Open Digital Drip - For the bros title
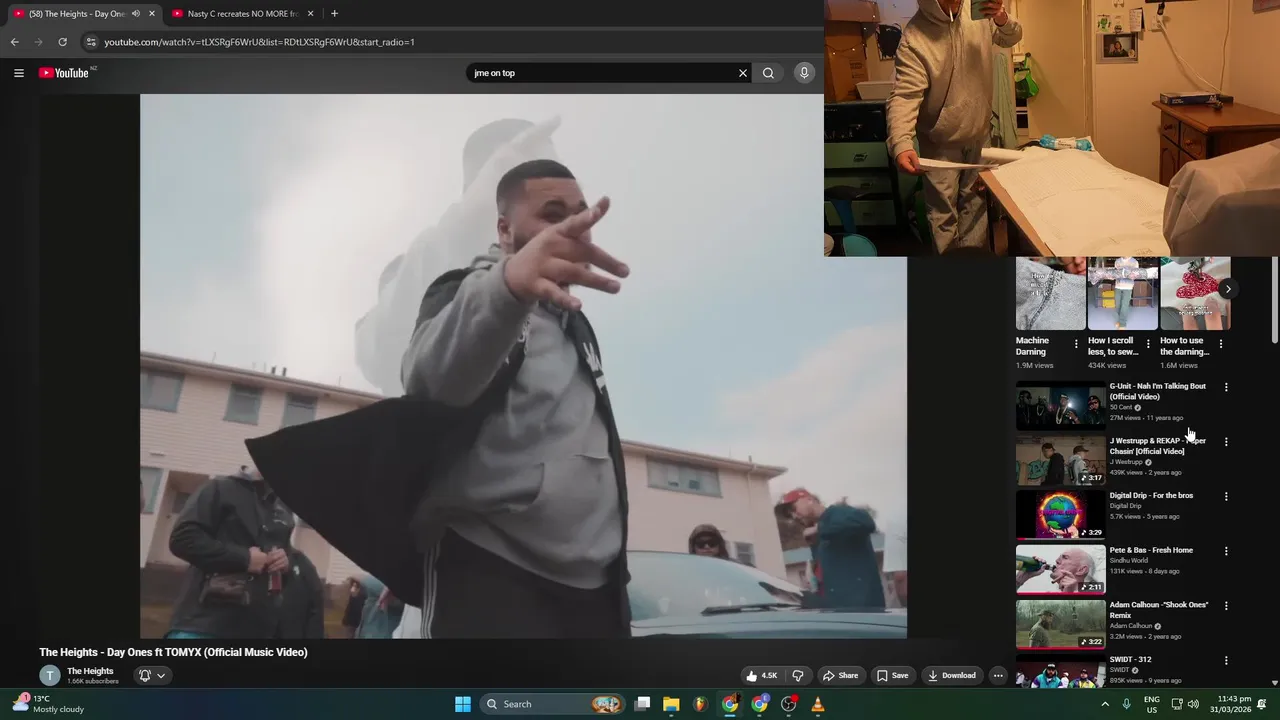The image size is (1280, 720). (x=1151, y=495)
